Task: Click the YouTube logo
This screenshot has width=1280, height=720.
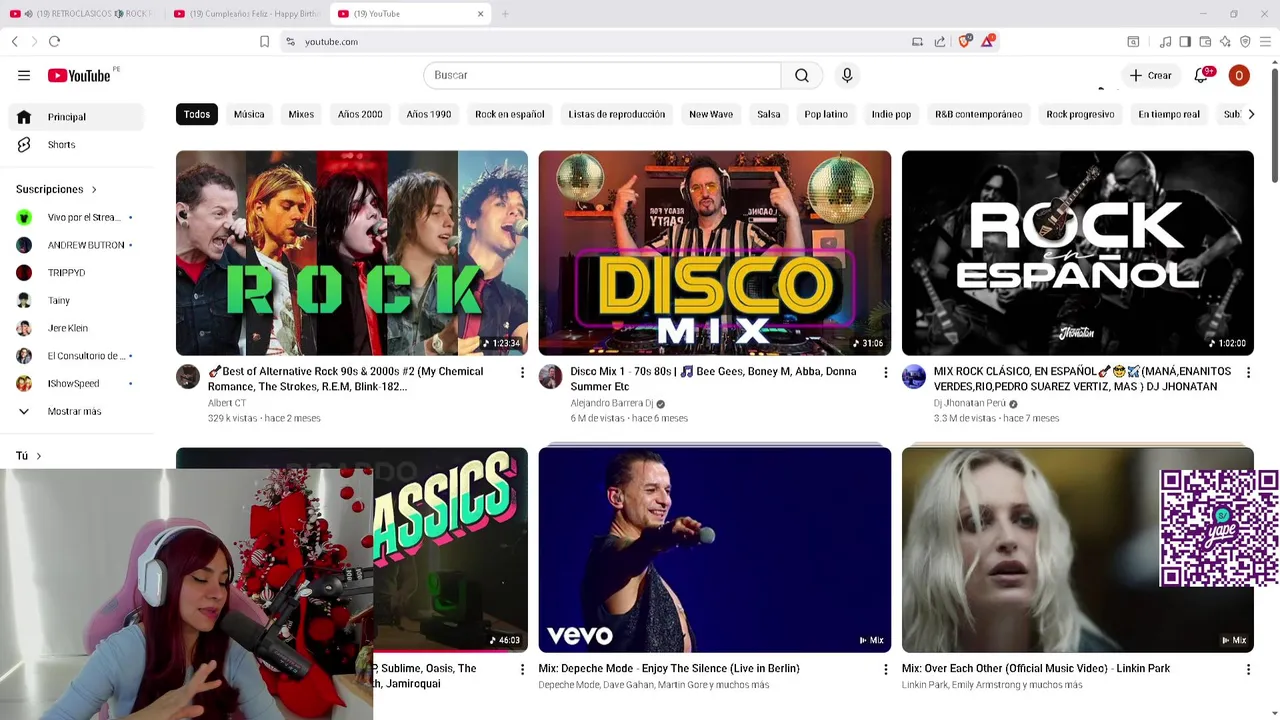Action: point(80,75)
